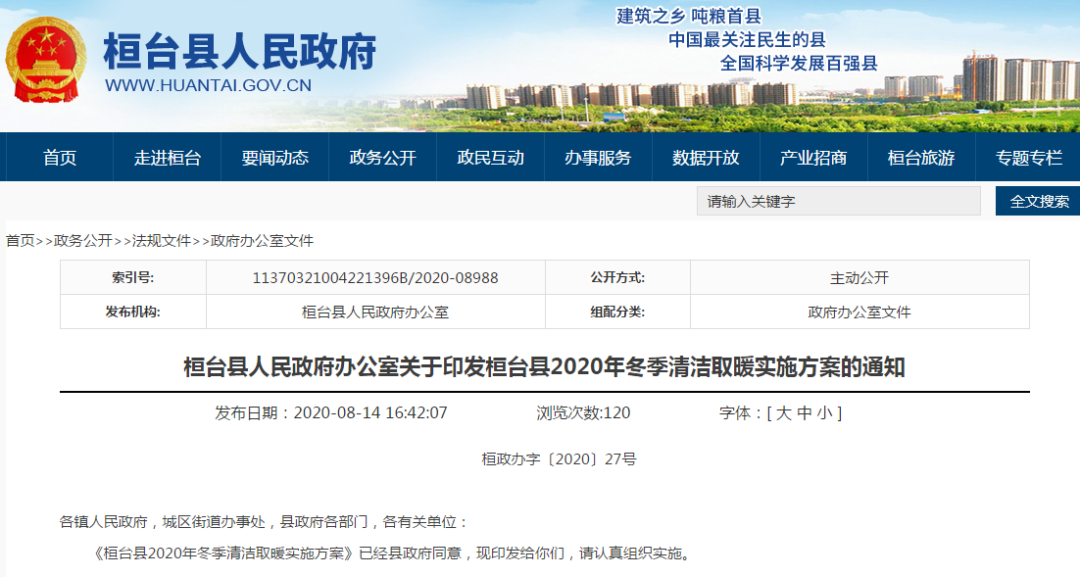This screenshot has width=1080, height=577.
Task: Click the national emblem logo
Action: 45,61
